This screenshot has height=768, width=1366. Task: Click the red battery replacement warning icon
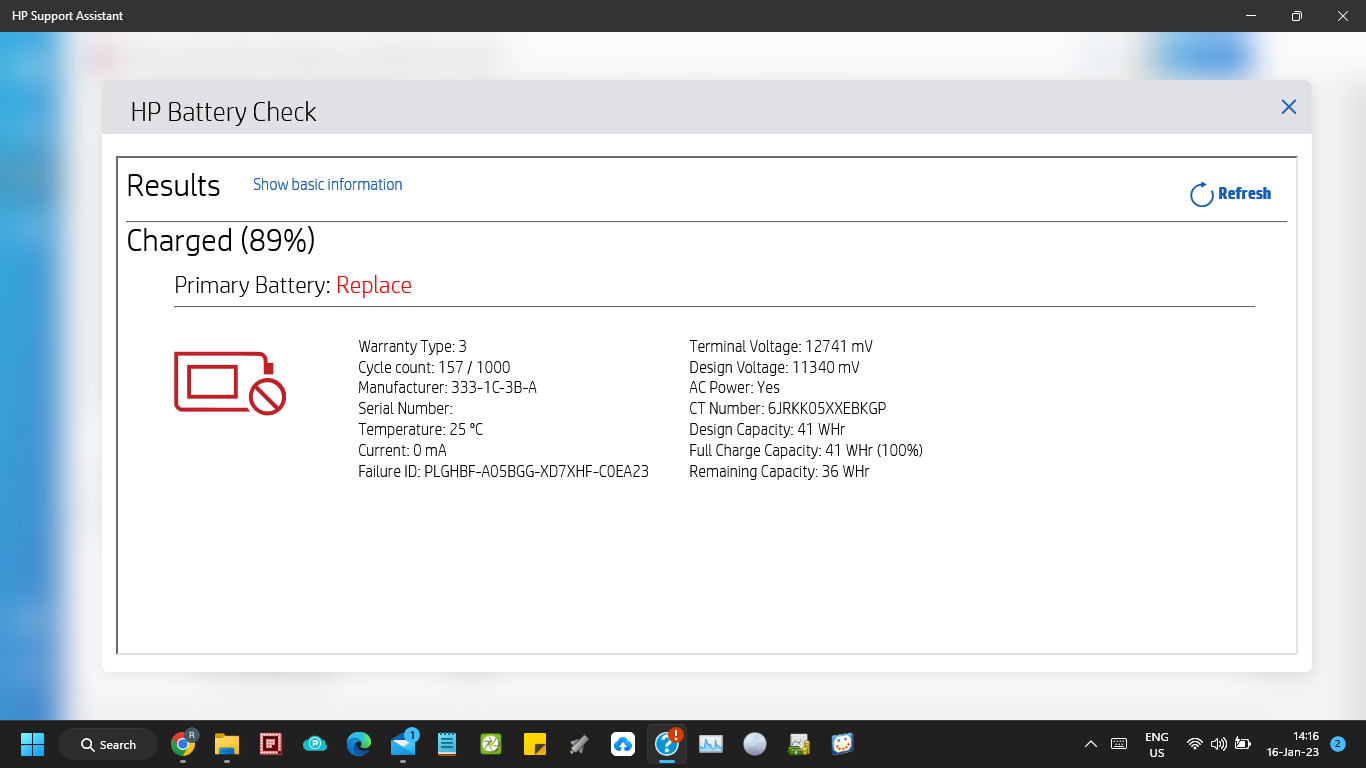click(x=231, y=383)
